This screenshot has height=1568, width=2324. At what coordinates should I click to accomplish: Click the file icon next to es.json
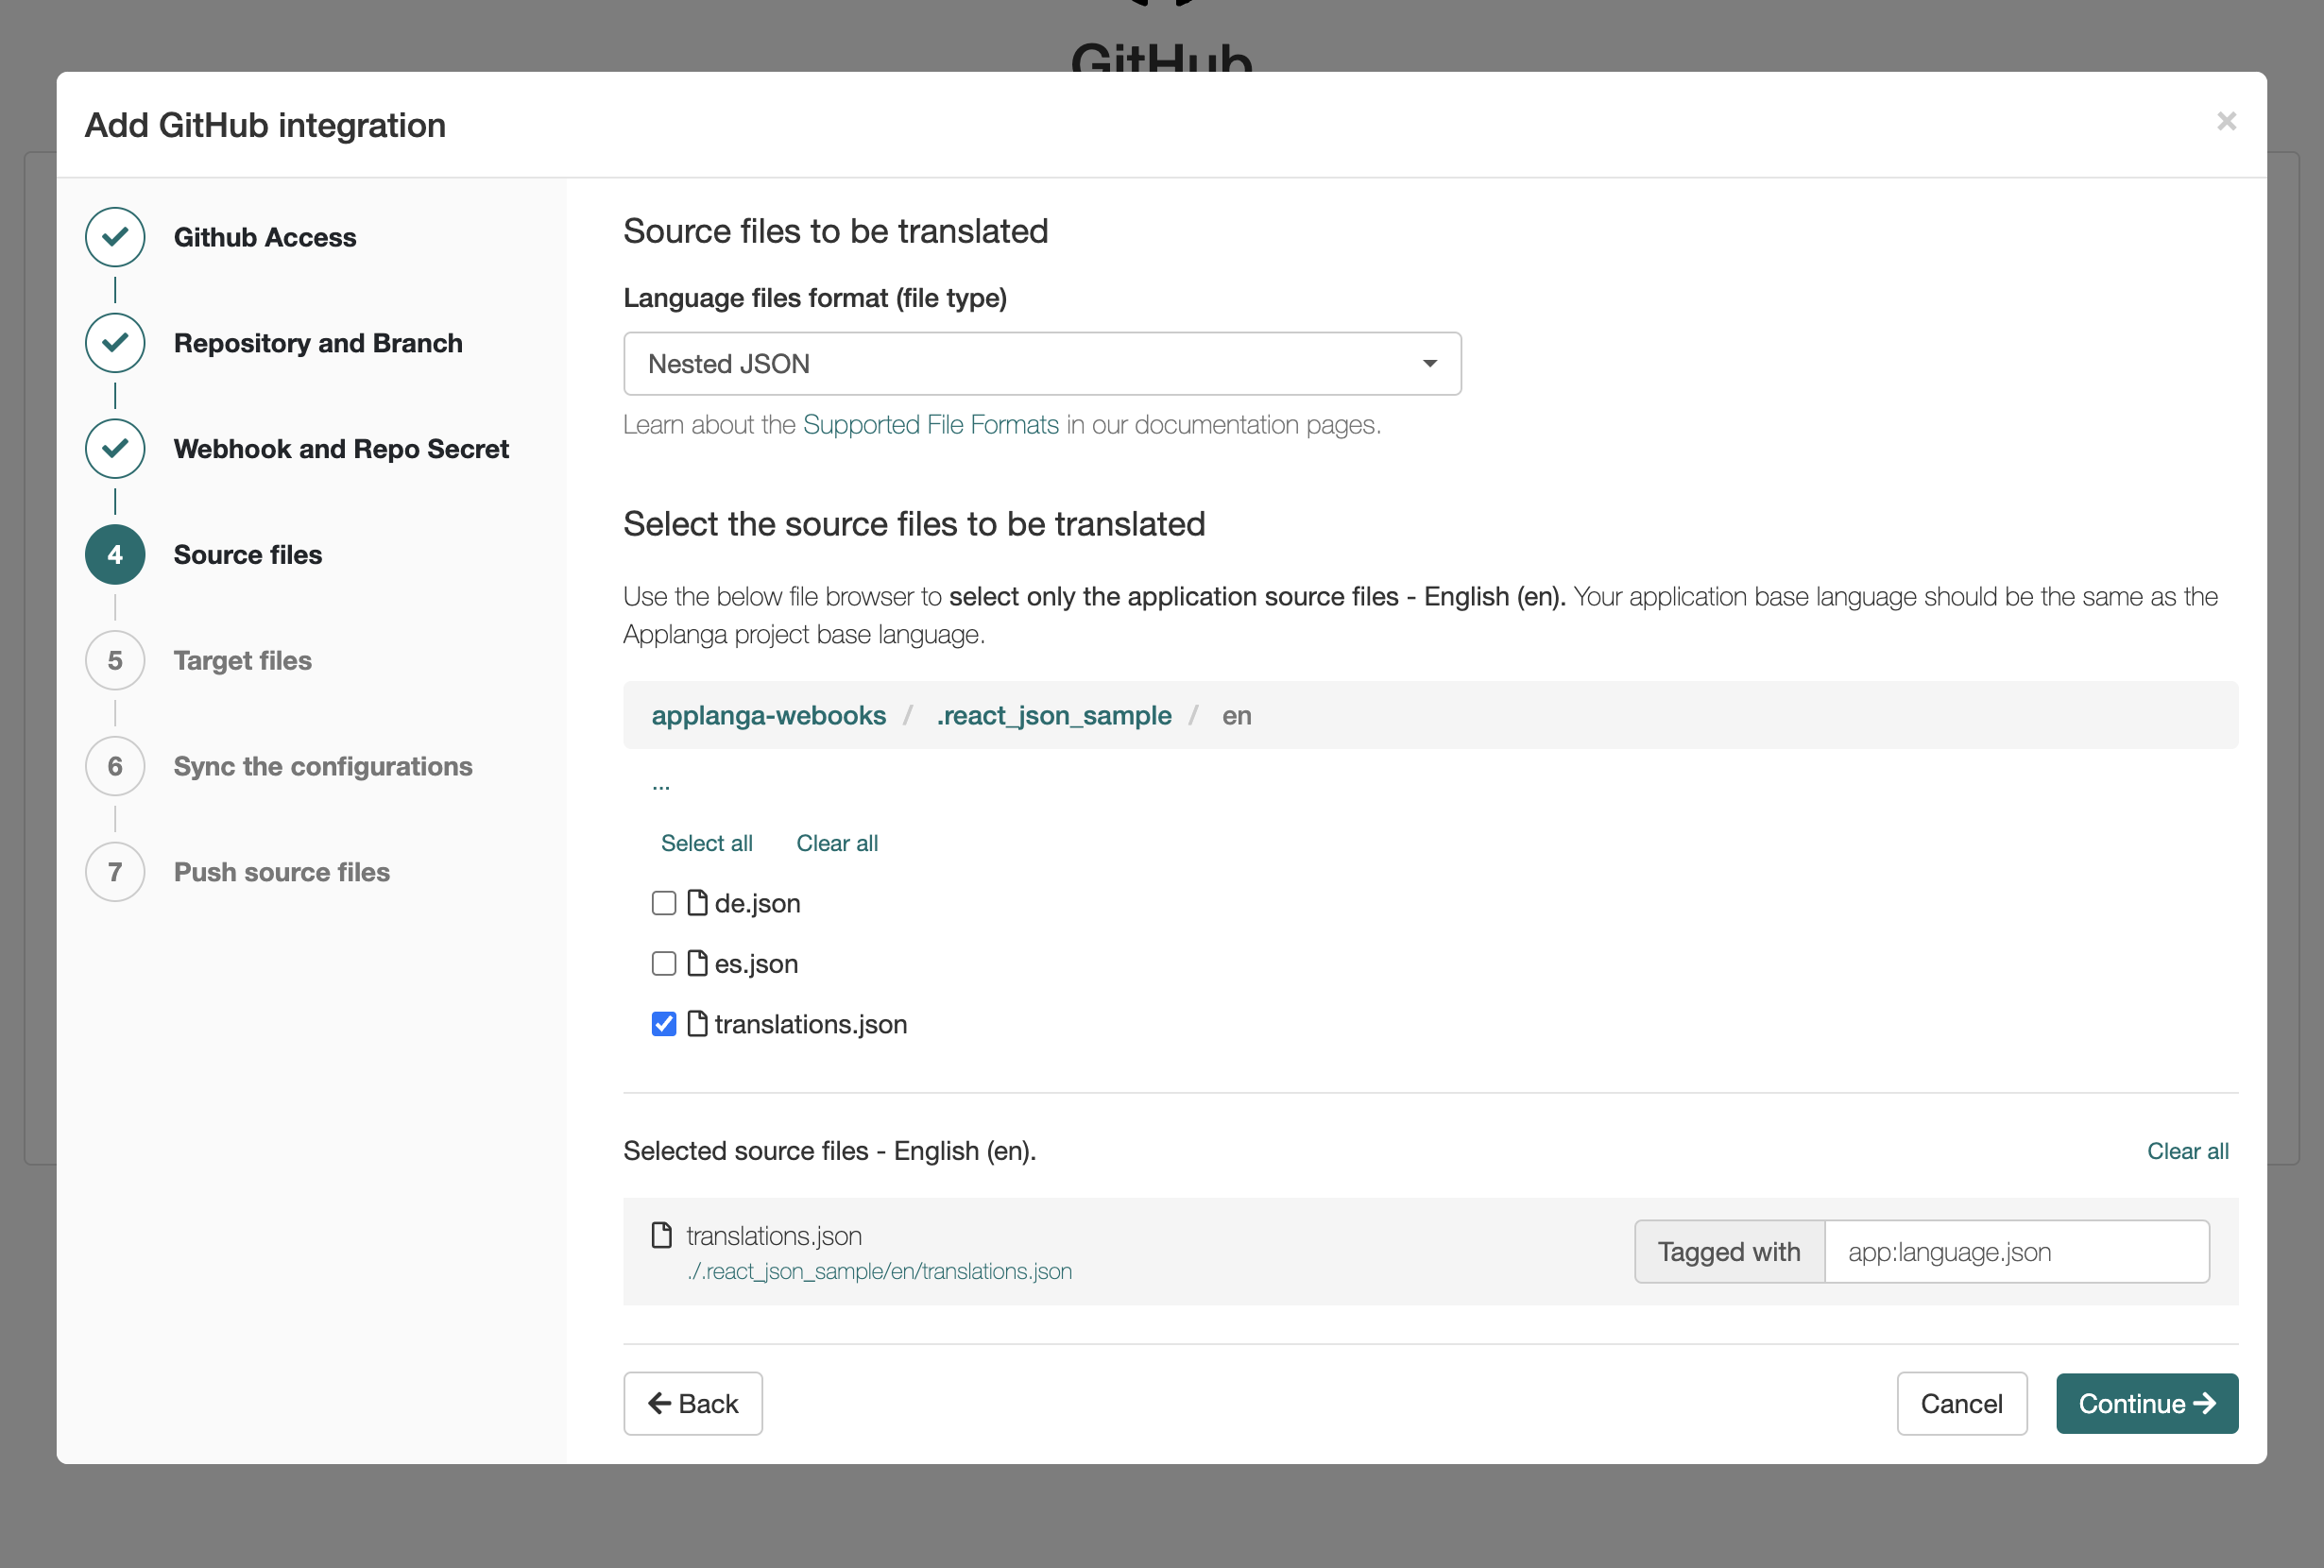[x=697, y=964]
